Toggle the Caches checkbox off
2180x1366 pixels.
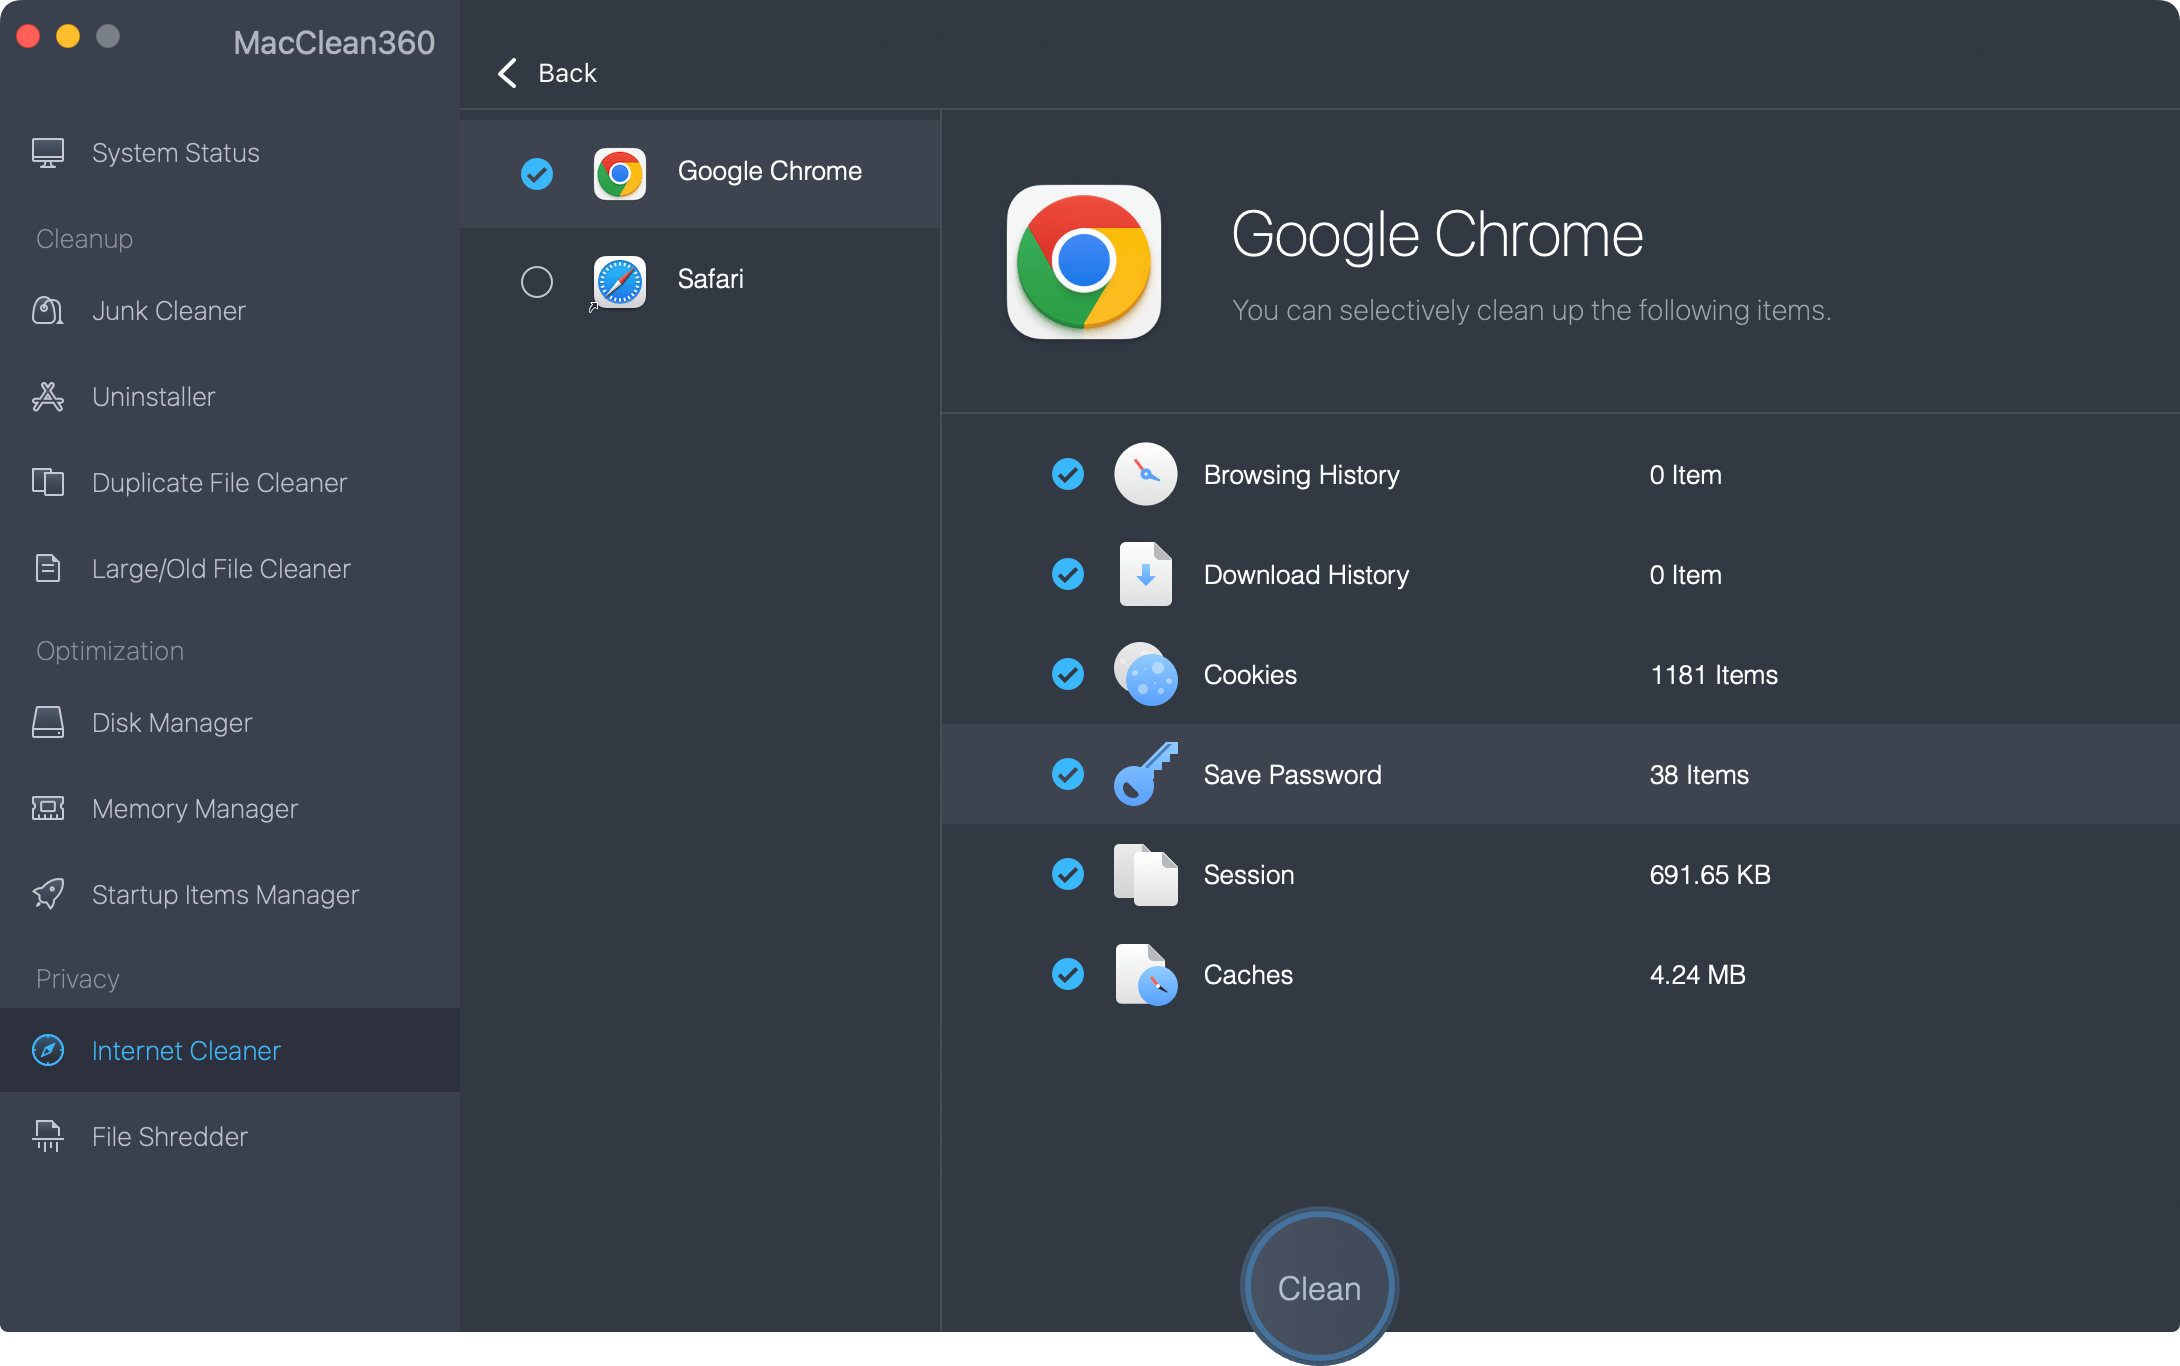[1067, 974]
